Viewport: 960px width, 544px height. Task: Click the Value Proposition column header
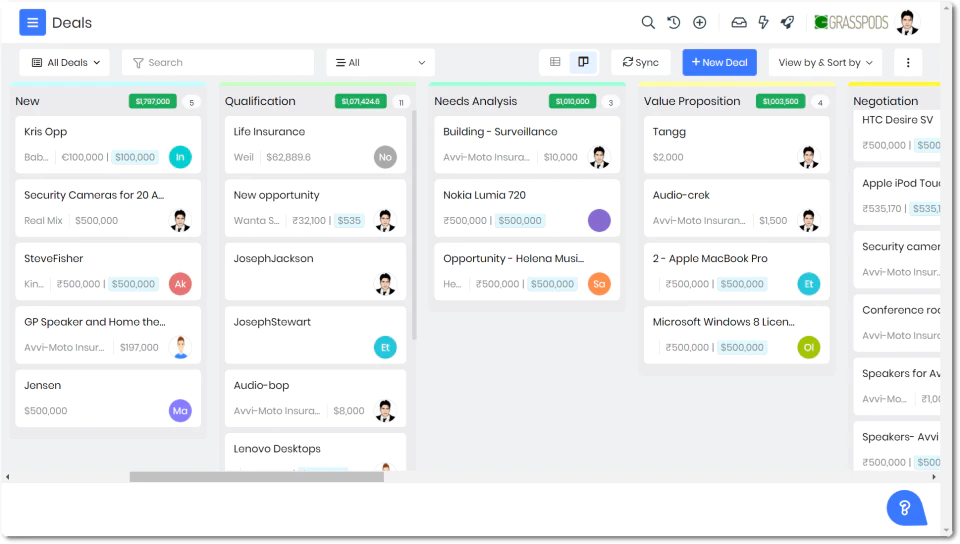click(x=692, y=101)
